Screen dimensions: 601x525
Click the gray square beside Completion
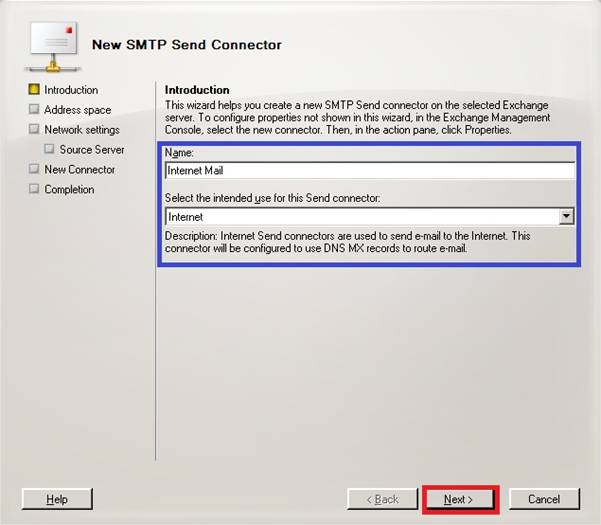(x=34, y=190)
